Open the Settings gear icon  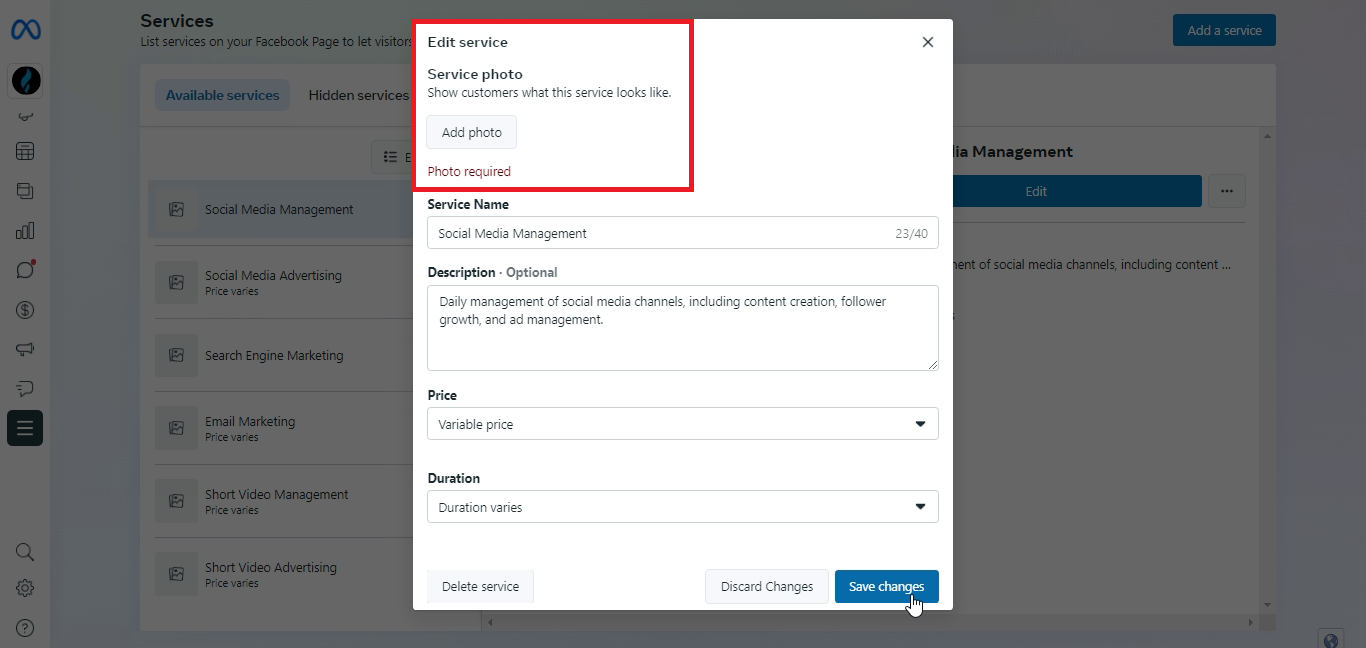pyautogui.click(x=25, y=588)
